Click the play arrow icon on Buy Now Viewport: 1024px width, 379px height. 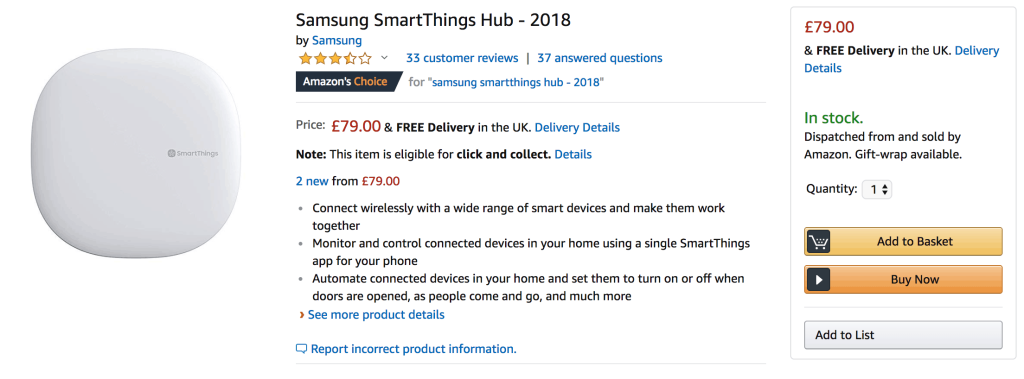point(818,280)
